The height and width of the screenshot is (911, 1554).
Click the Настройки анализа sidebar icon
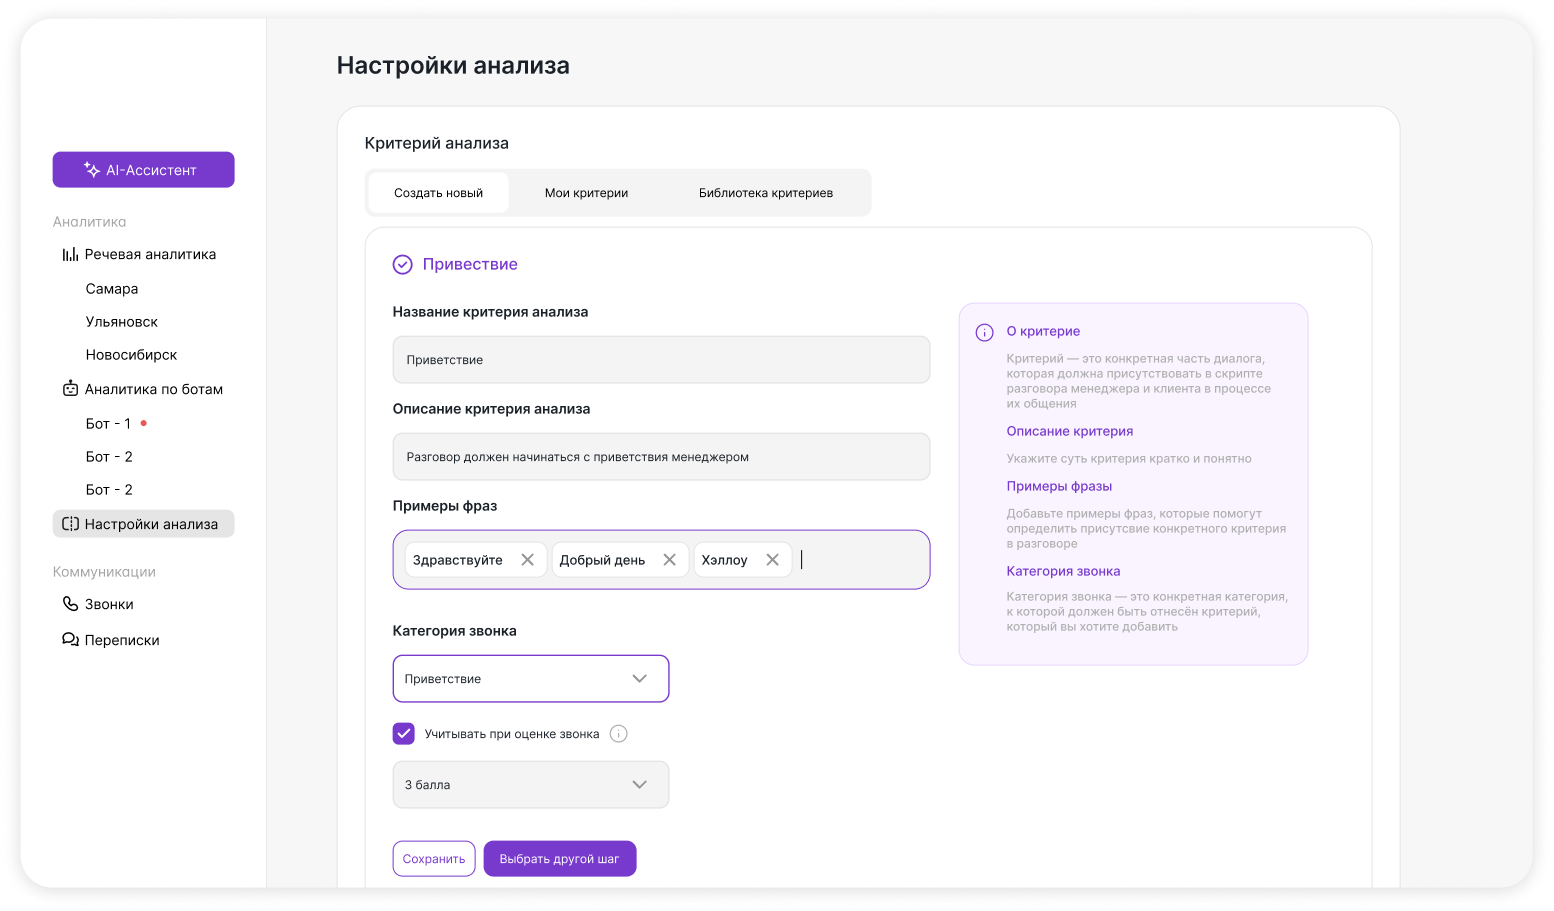pos(70,524)
